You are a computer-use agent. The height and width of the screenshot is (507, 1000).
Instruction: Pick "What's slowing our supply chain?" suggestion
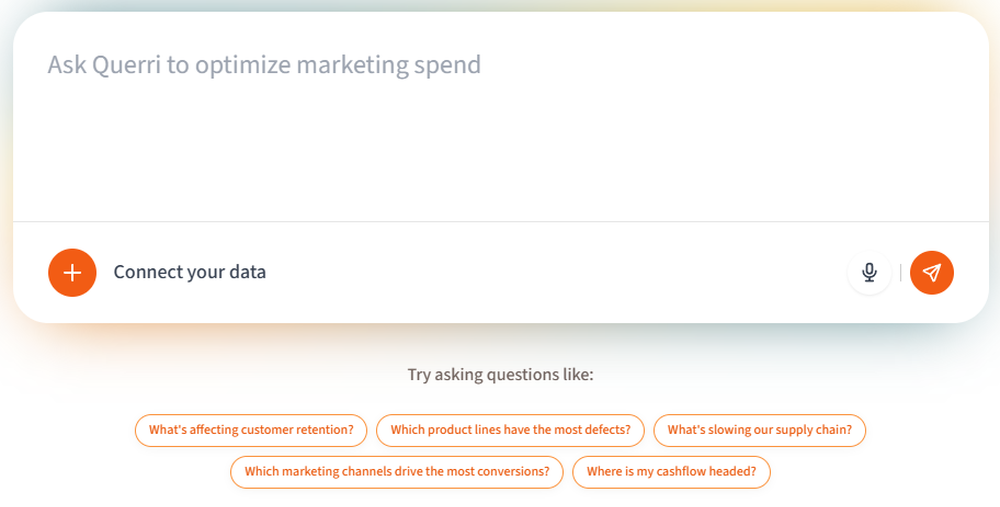[x=759, y=430]
